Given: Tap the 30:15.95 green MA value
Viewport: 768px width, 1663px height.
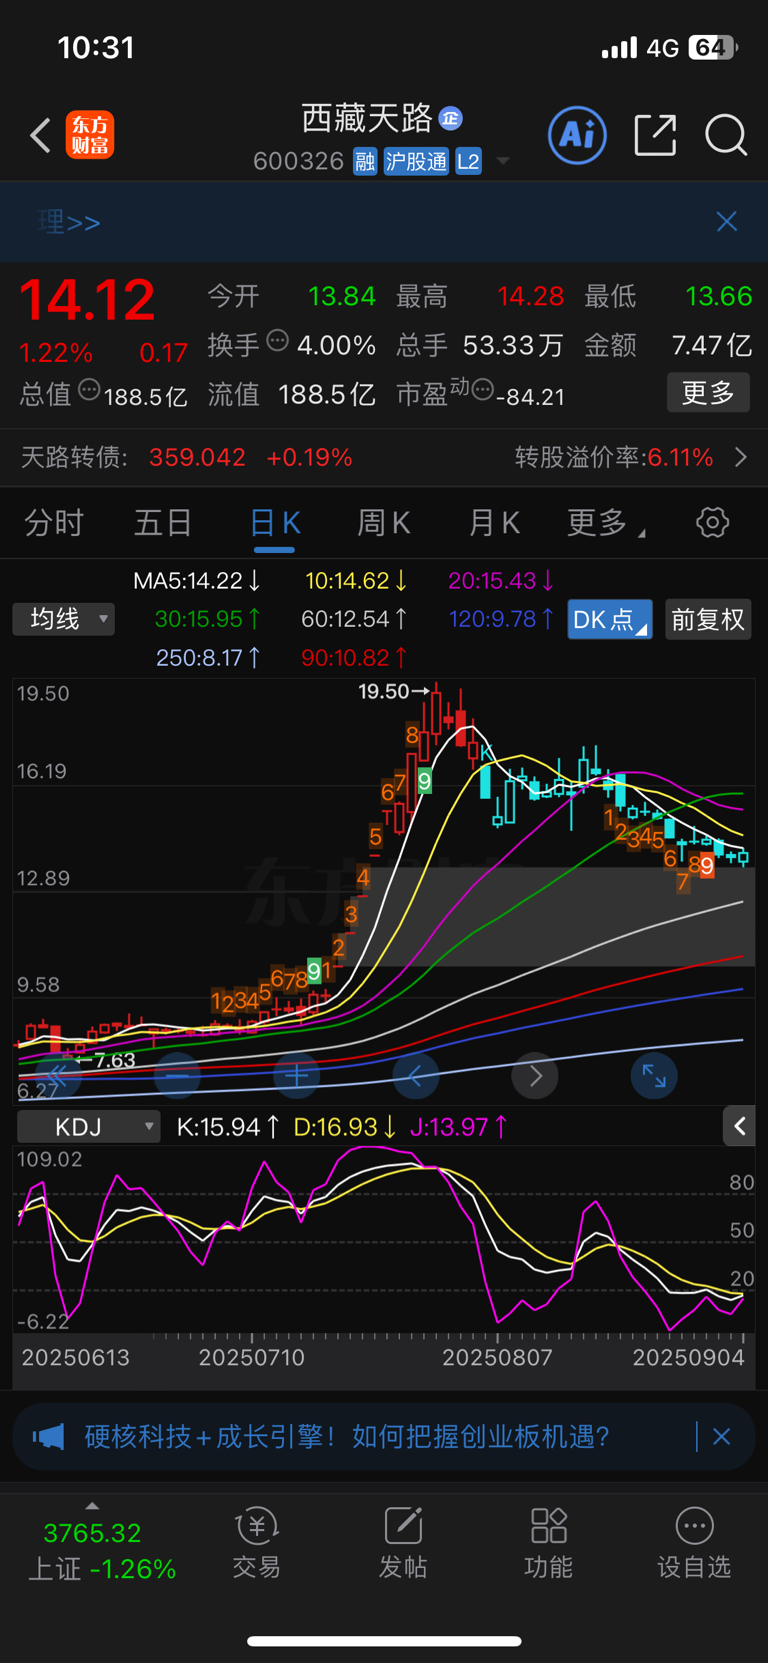Looking at the screenshot, I should click(208, 619).
